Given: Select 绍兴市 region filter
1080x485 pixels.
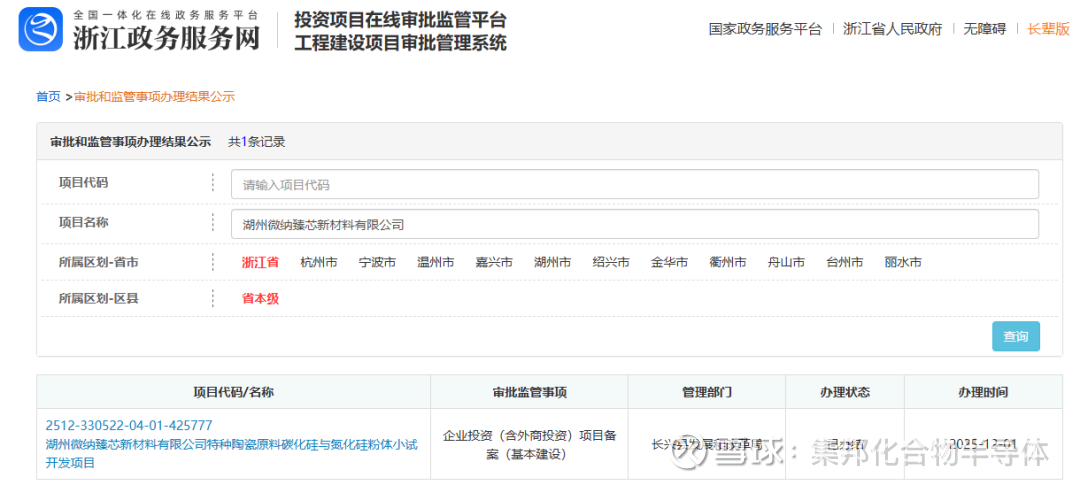Looking at the screenshot, I should point(611,262).
